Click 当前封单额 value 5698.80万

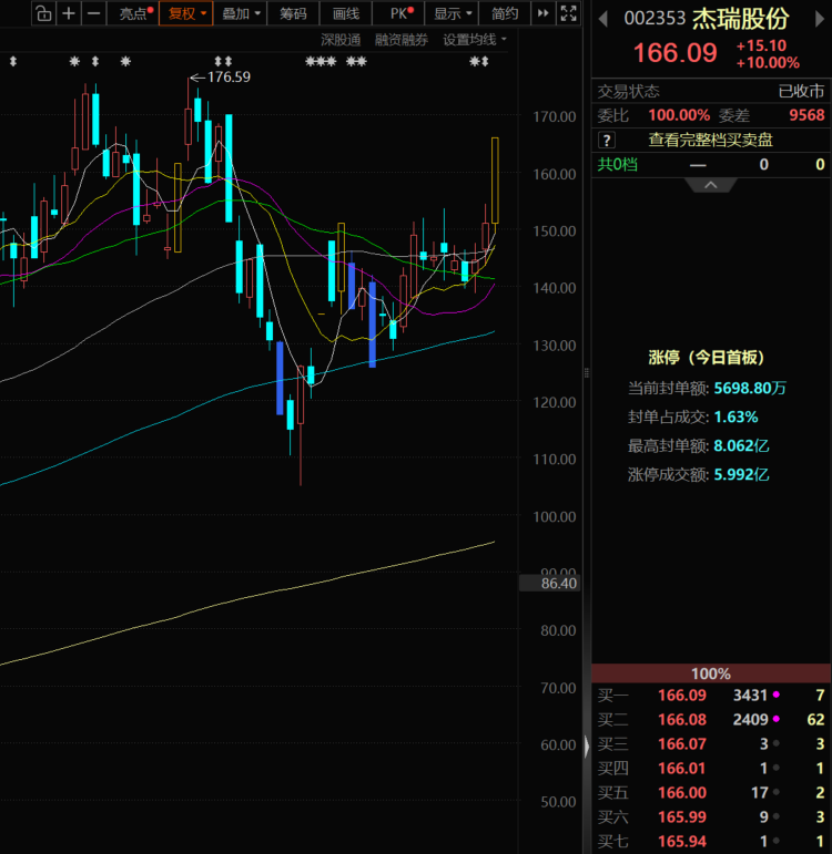750,388
